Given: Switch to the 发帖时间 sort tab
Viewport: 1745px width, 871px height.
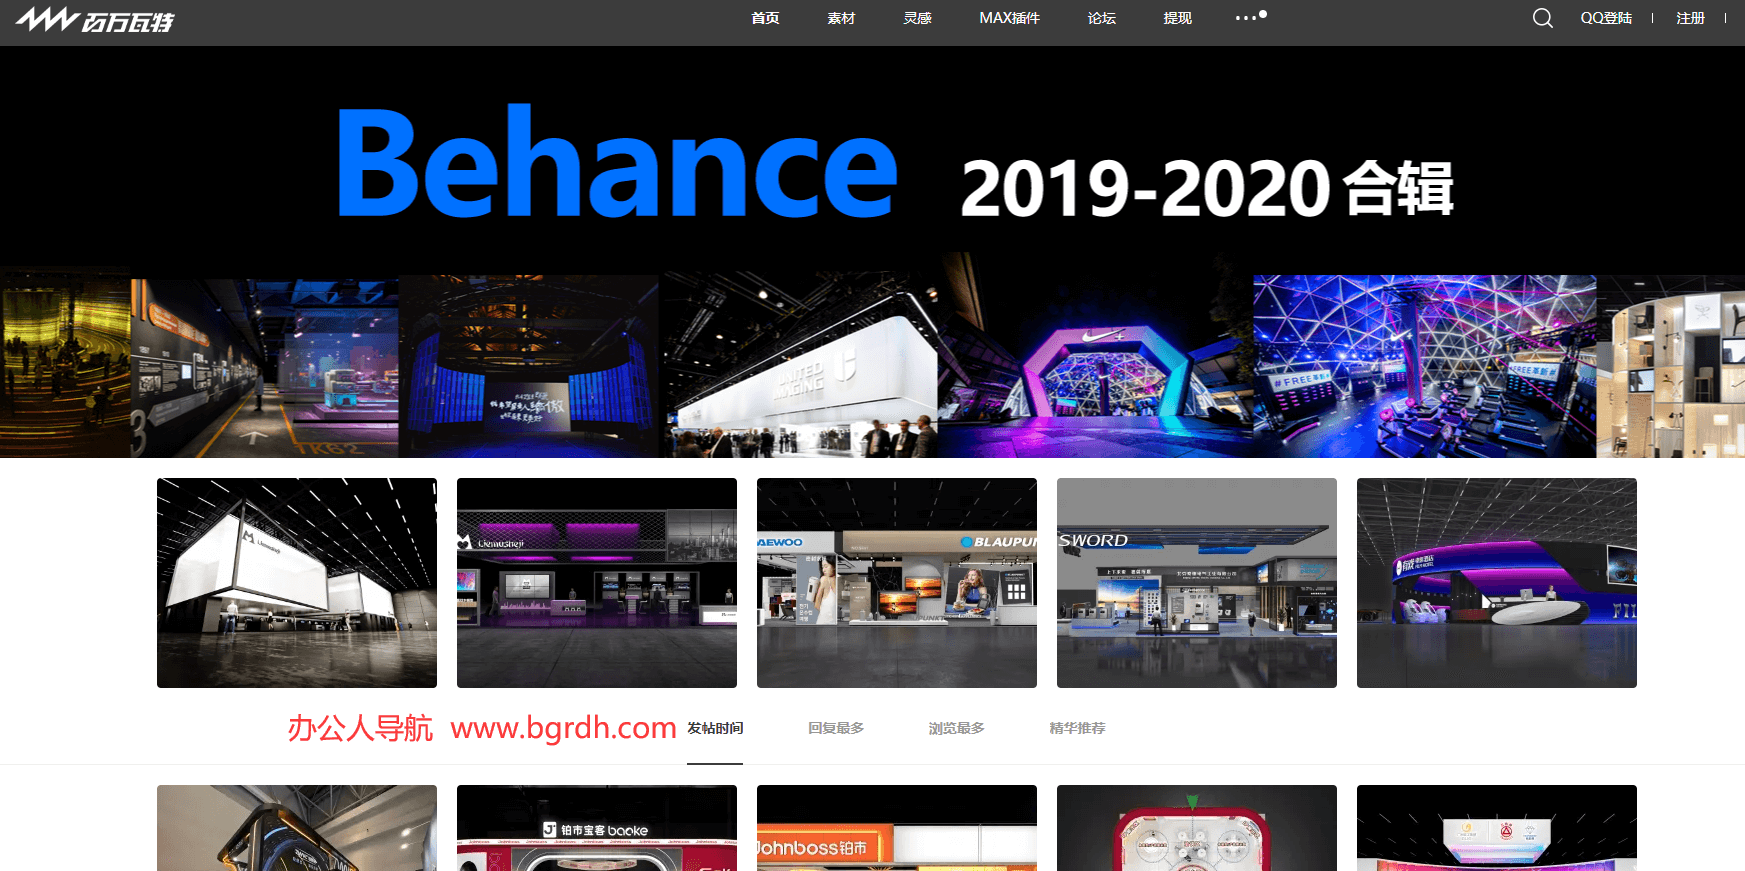Looking at the screenshot, I should pyautogui.click(x=715, y=728).
